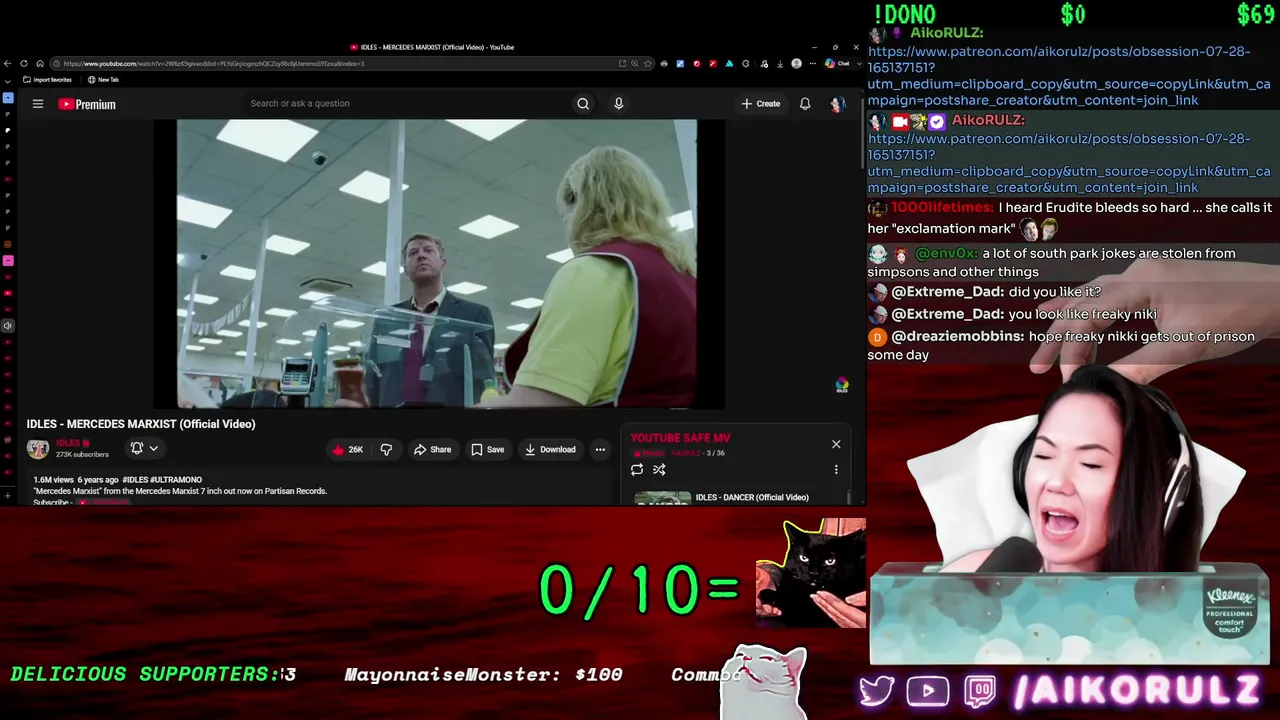Viewport: 1280px width, 720px height.
Task: Click the Twitch icon in stream overlay
Action: pos(980,691)
